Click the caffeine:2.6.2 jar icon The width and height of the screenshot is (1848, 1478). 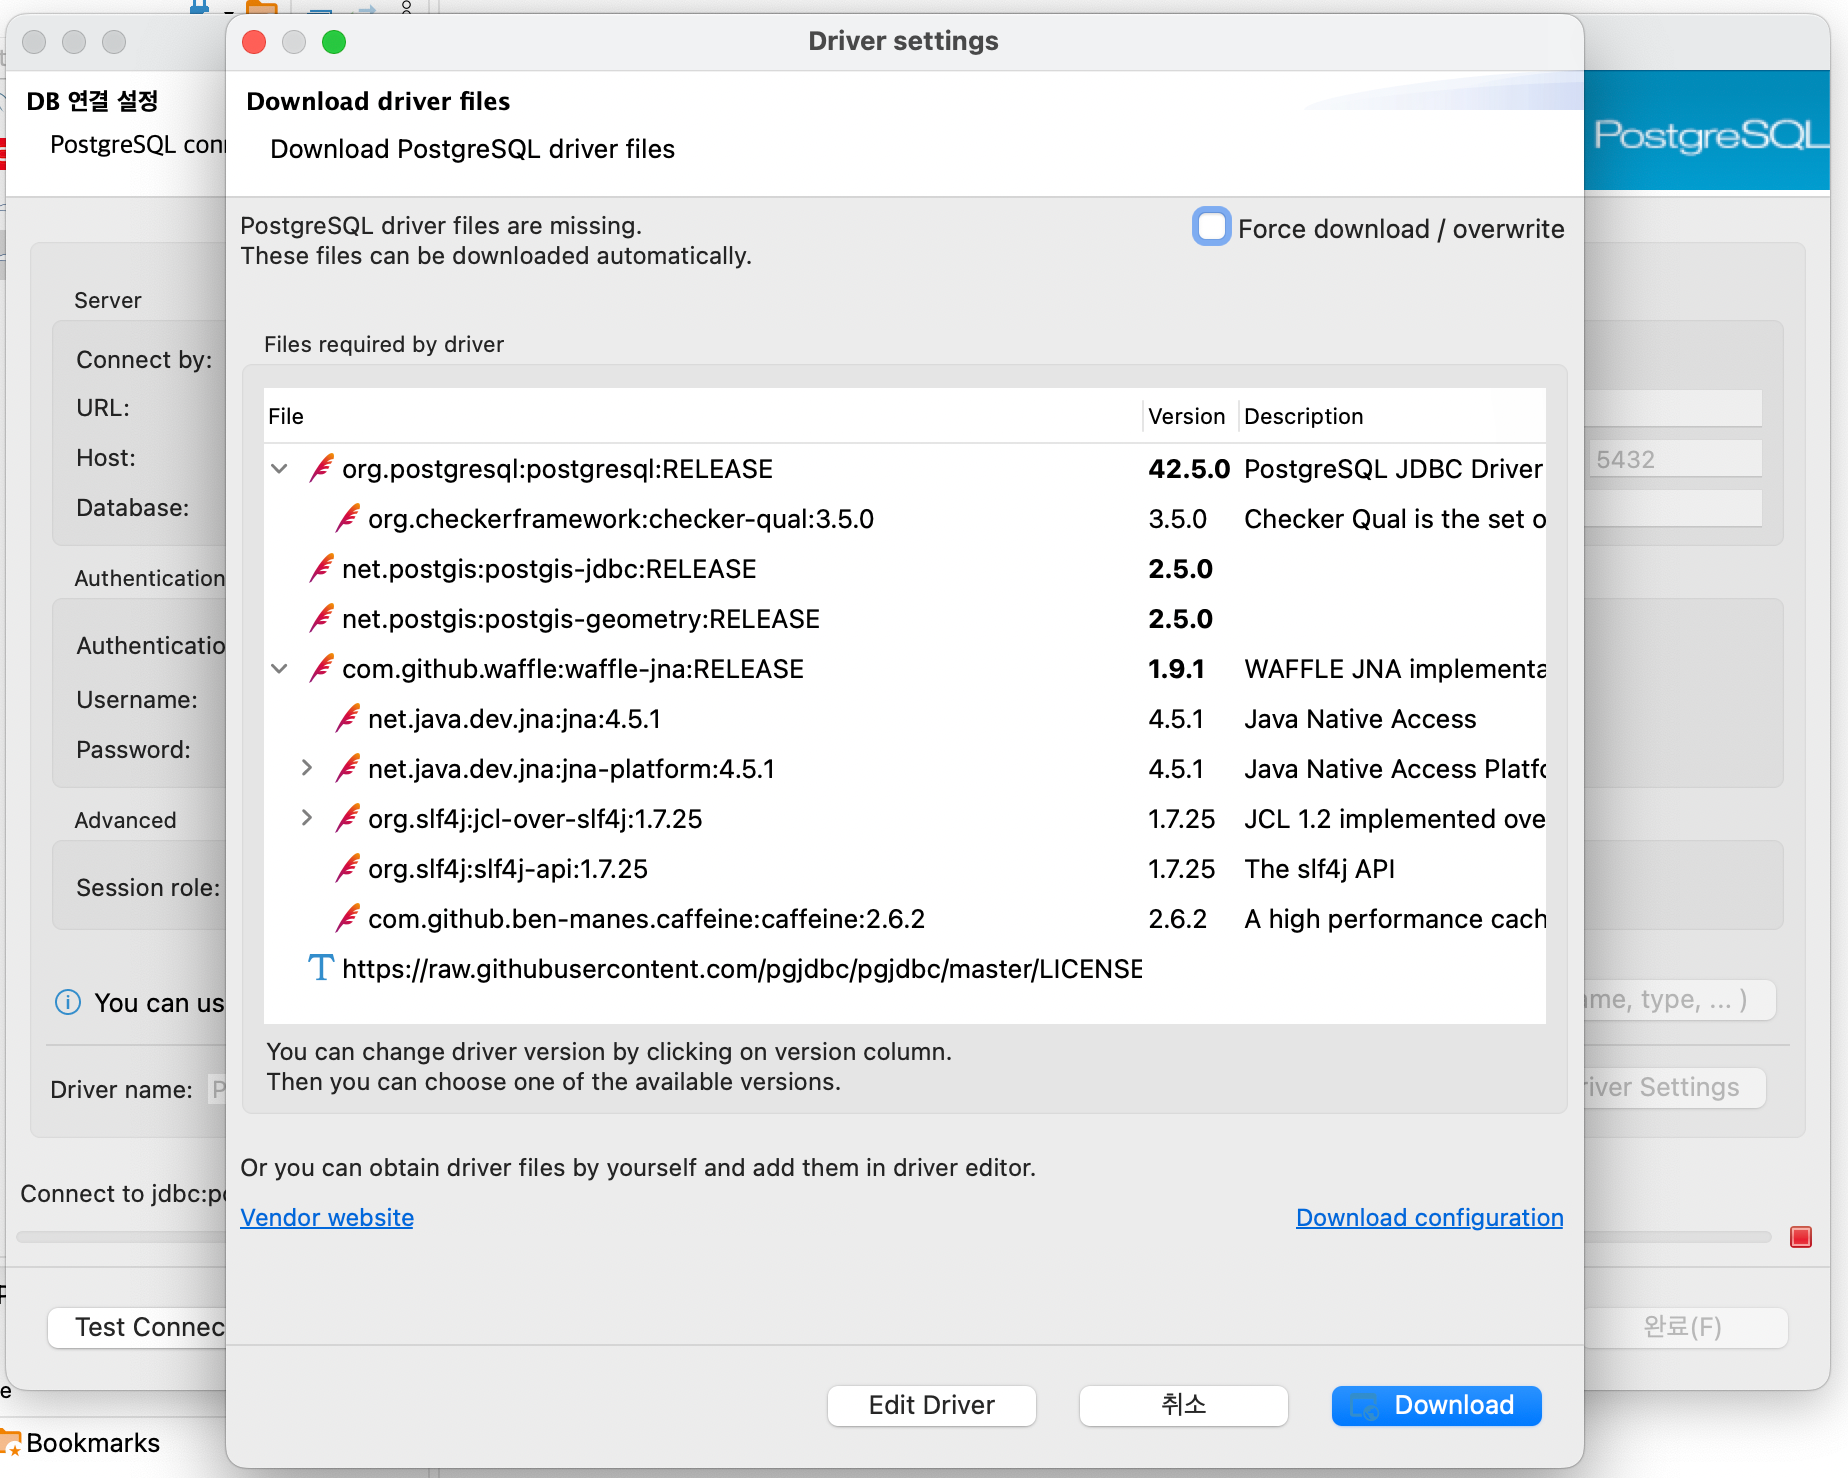tap(347, 918)
